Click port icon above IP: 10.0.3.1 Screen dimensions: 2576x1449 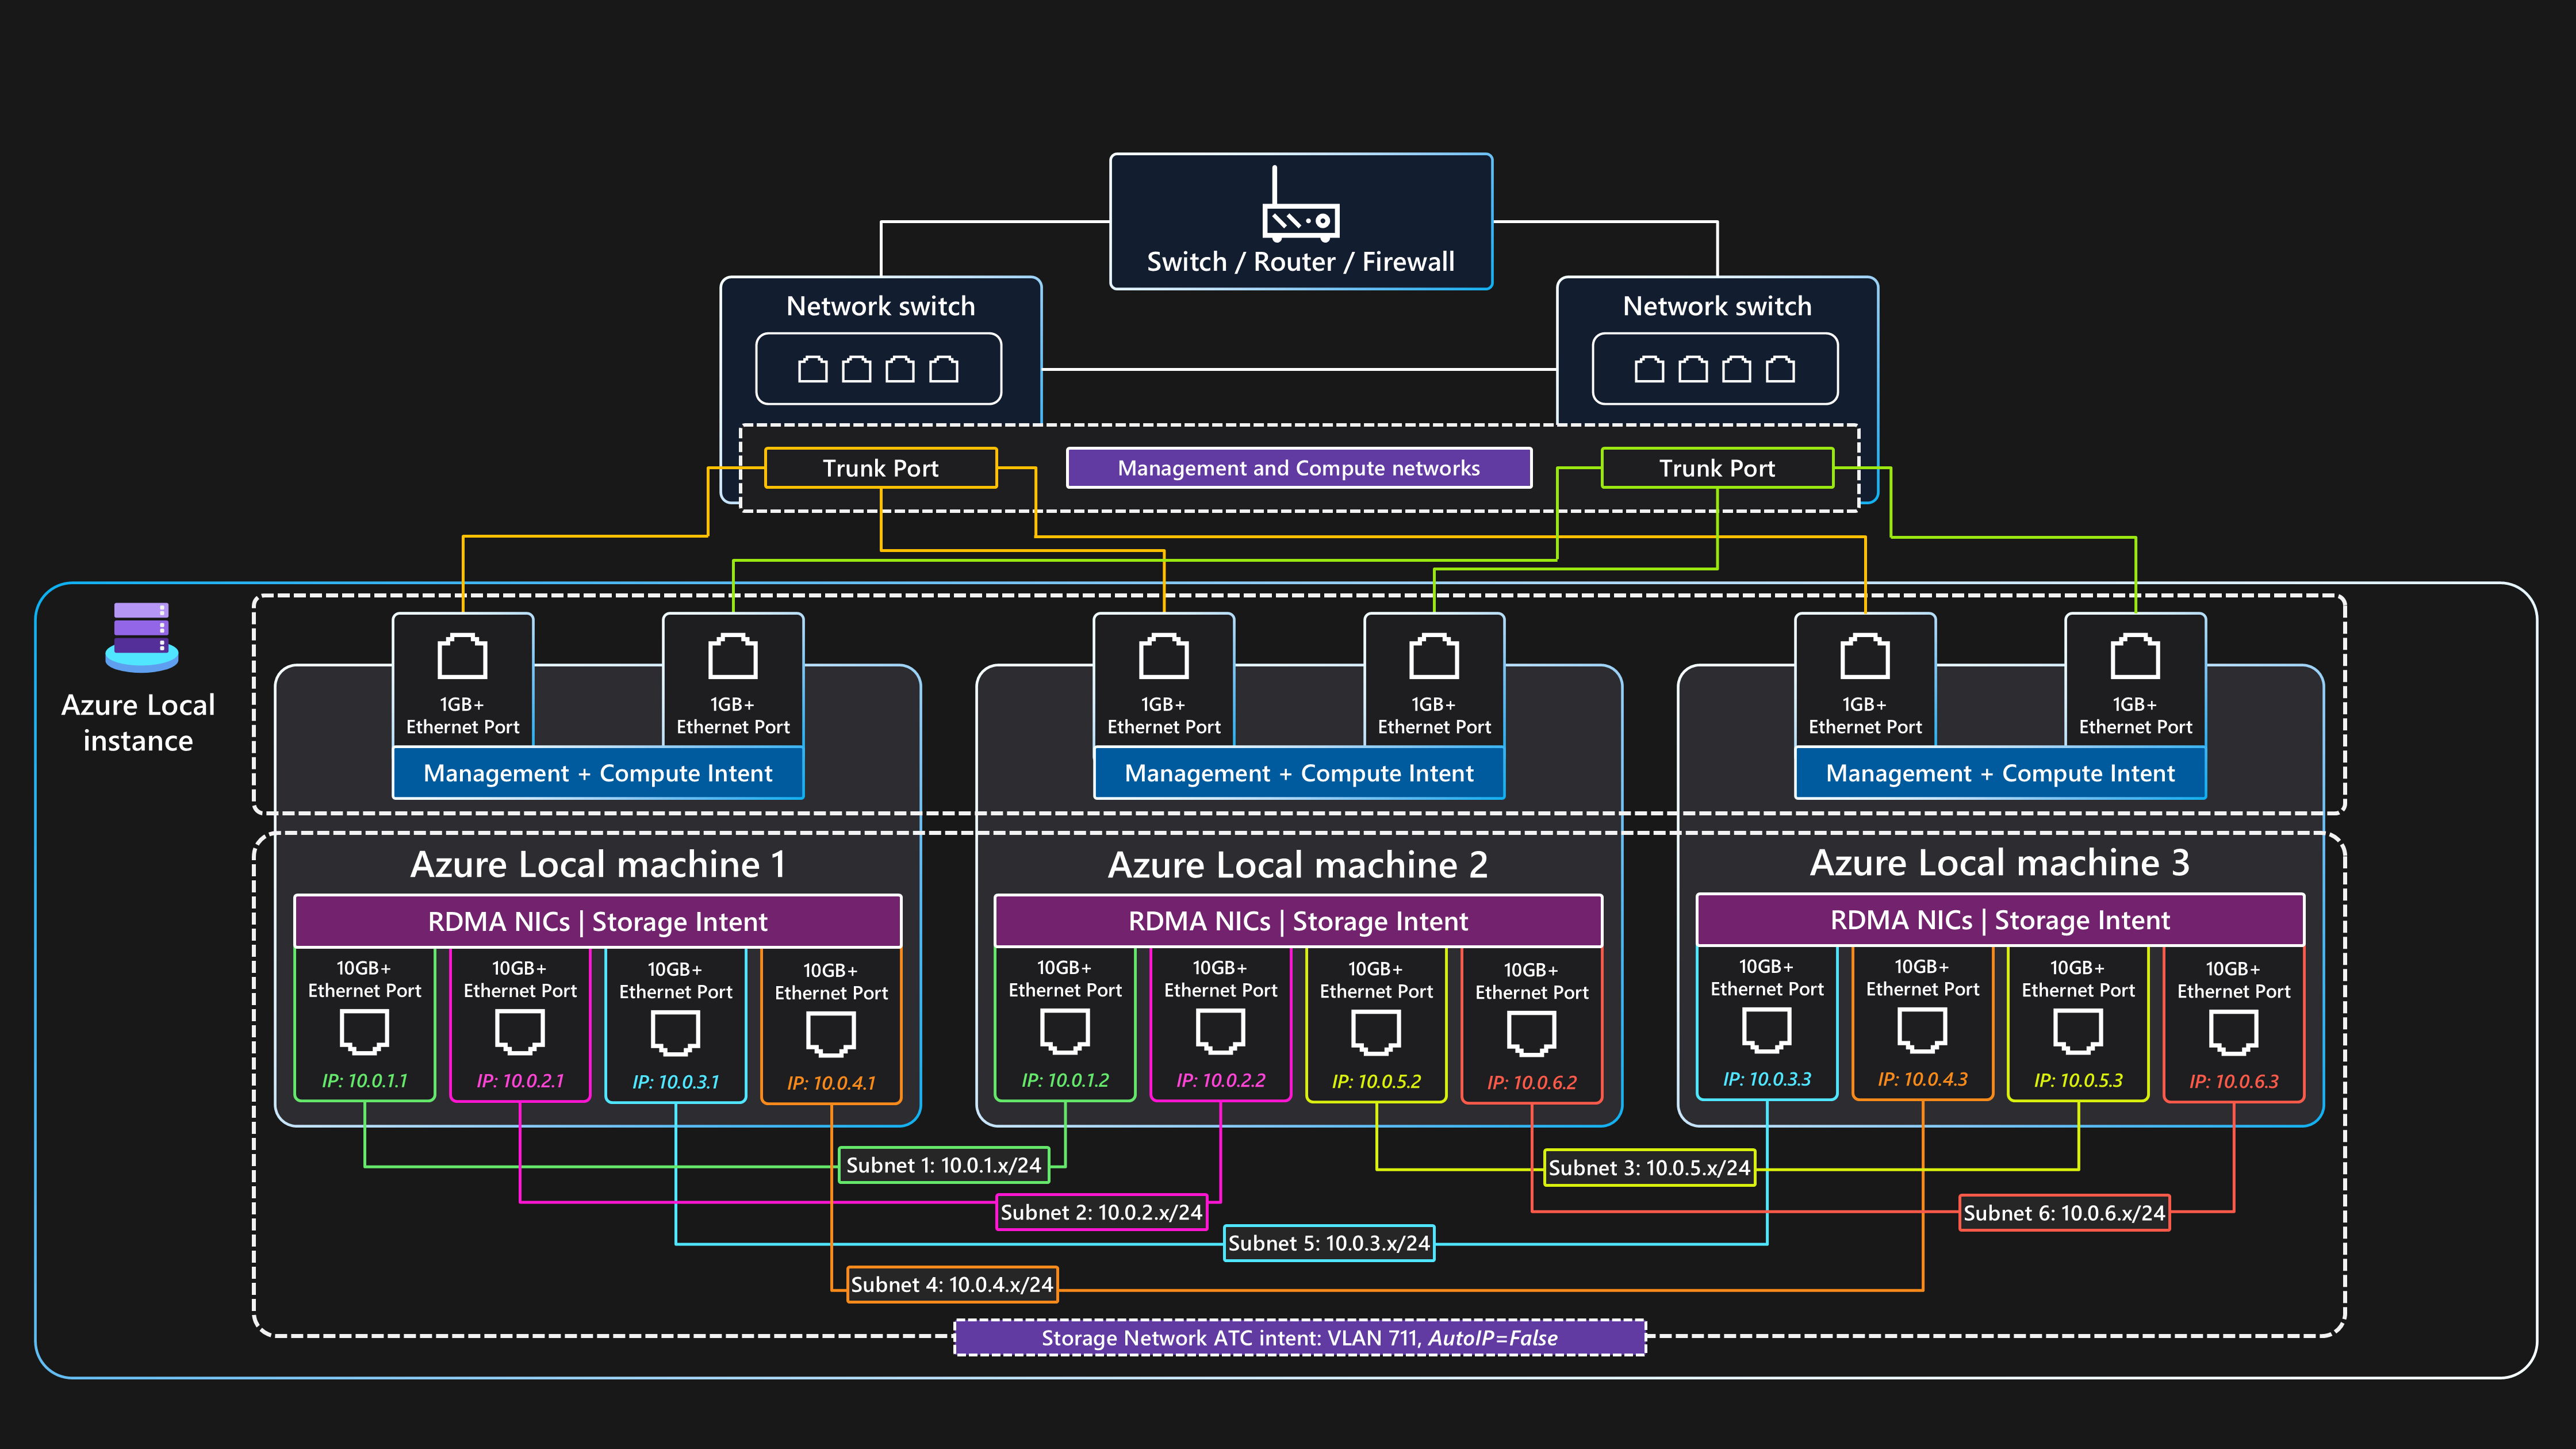point(675,1033)
